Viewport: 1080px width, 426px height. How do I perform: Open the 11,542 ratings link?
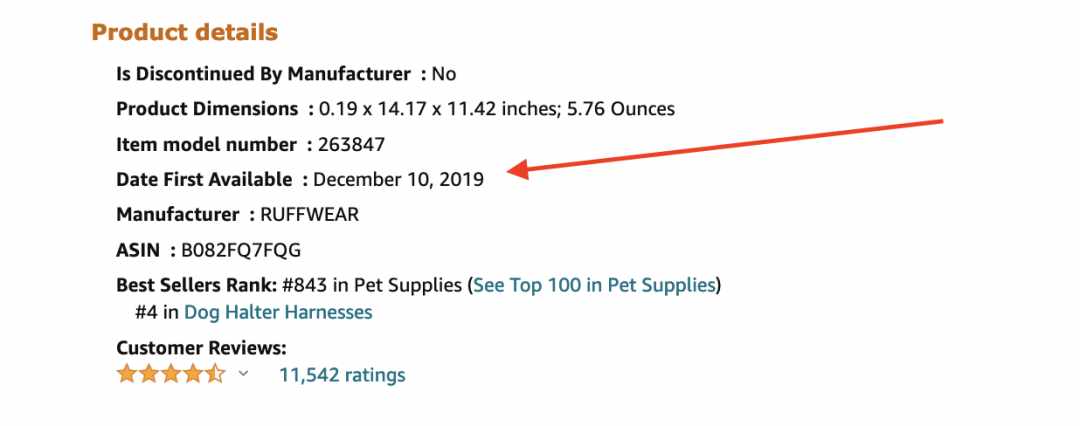[x=342, y=375]
